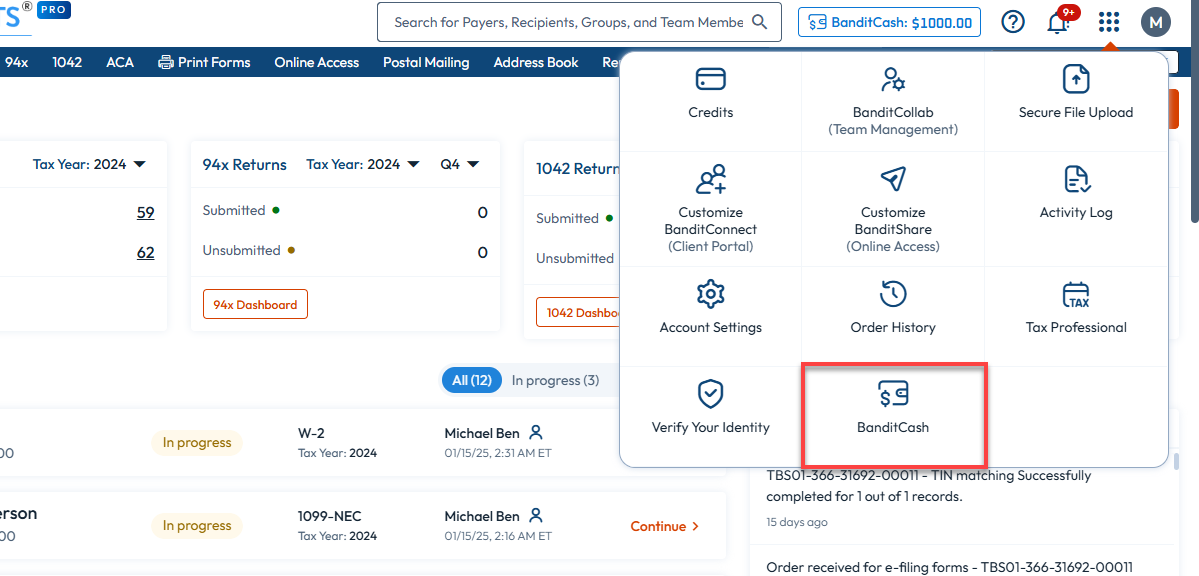Image resolution: width=1199 pixels, height=576 pixels.
Task: Click 94x Submitted status label
Action: (x=234, y=210)
